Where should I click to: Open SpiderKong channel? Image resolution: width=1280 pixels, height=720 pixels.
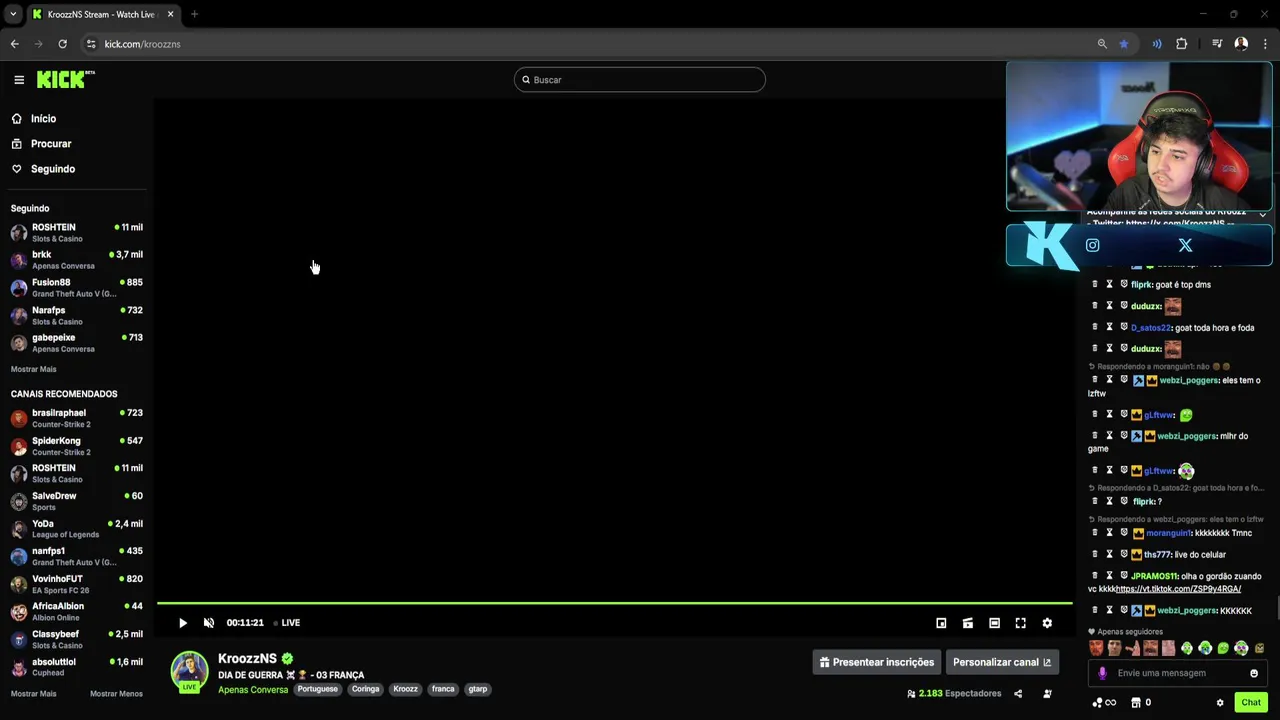[x=76, y=446]
